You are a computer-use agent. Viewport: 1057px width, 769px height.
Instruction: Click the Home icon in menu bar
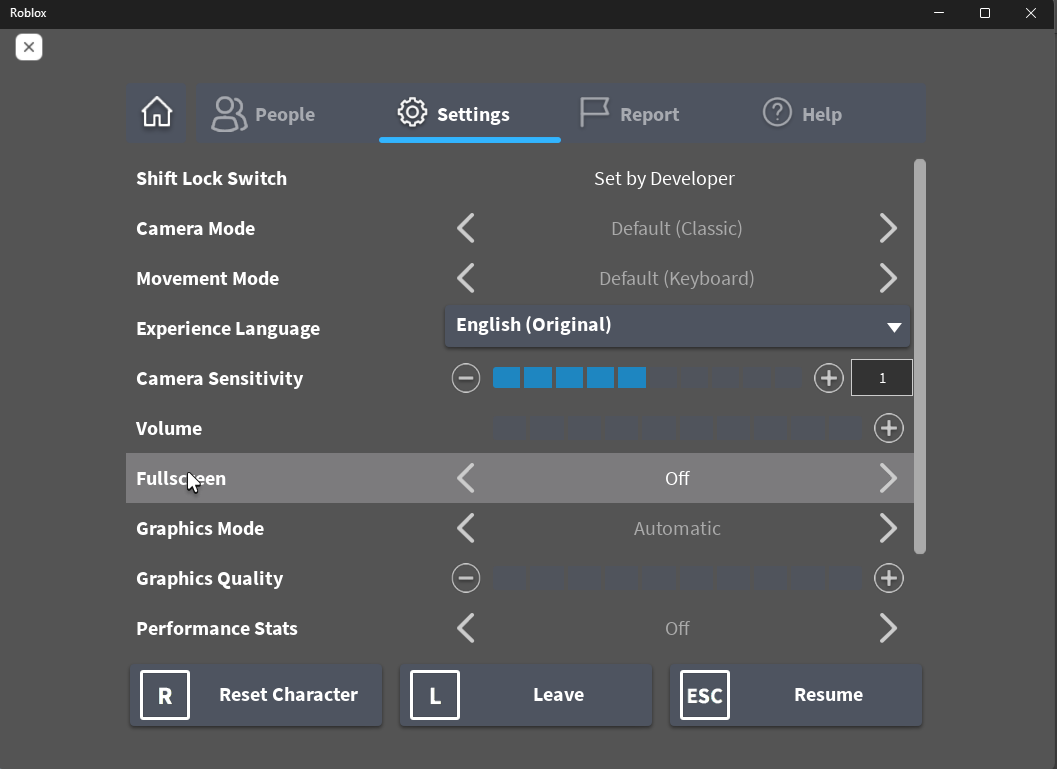[157, 113]
